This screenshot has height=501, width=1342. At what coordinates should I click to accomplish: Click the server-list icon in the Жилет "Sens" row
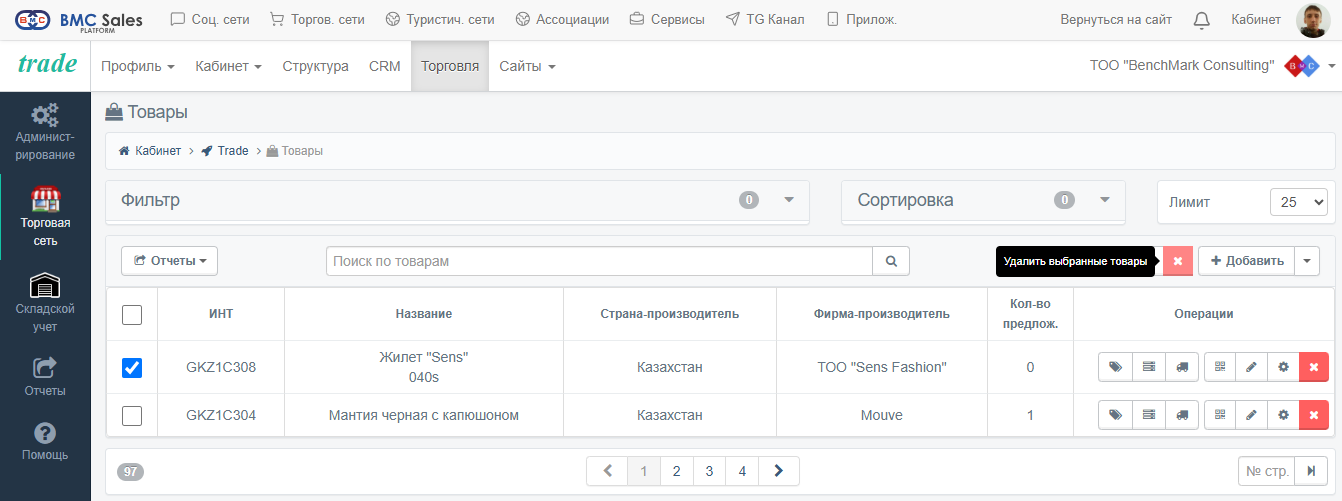click(1148, 367)
